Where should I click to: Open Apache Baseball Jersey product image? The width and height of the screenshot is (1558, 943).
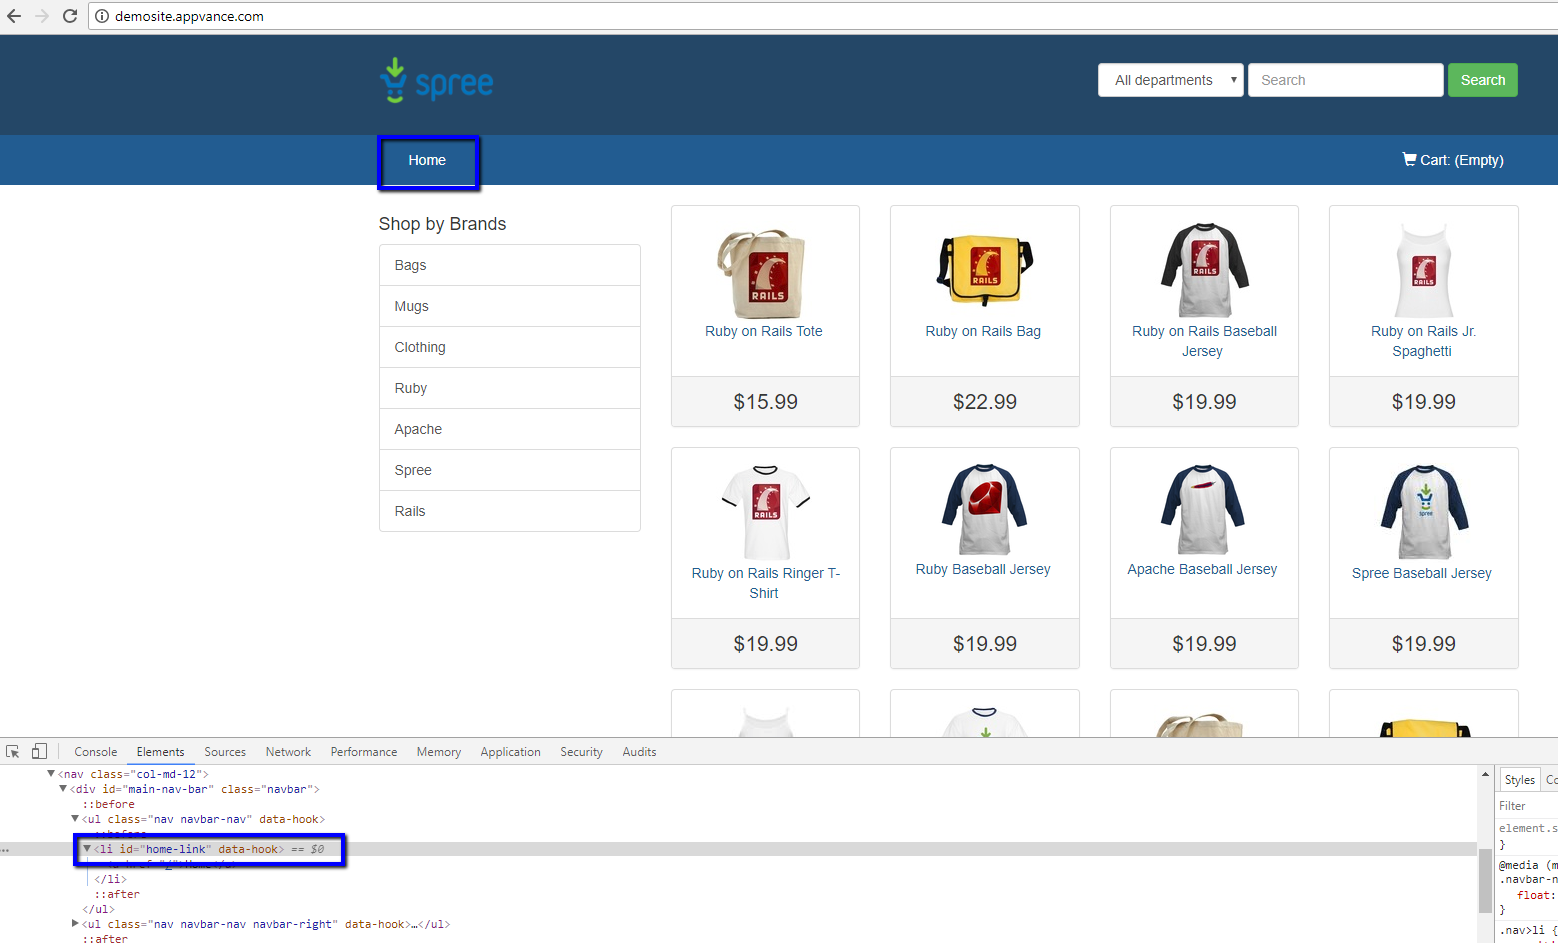click(1204, 509)
